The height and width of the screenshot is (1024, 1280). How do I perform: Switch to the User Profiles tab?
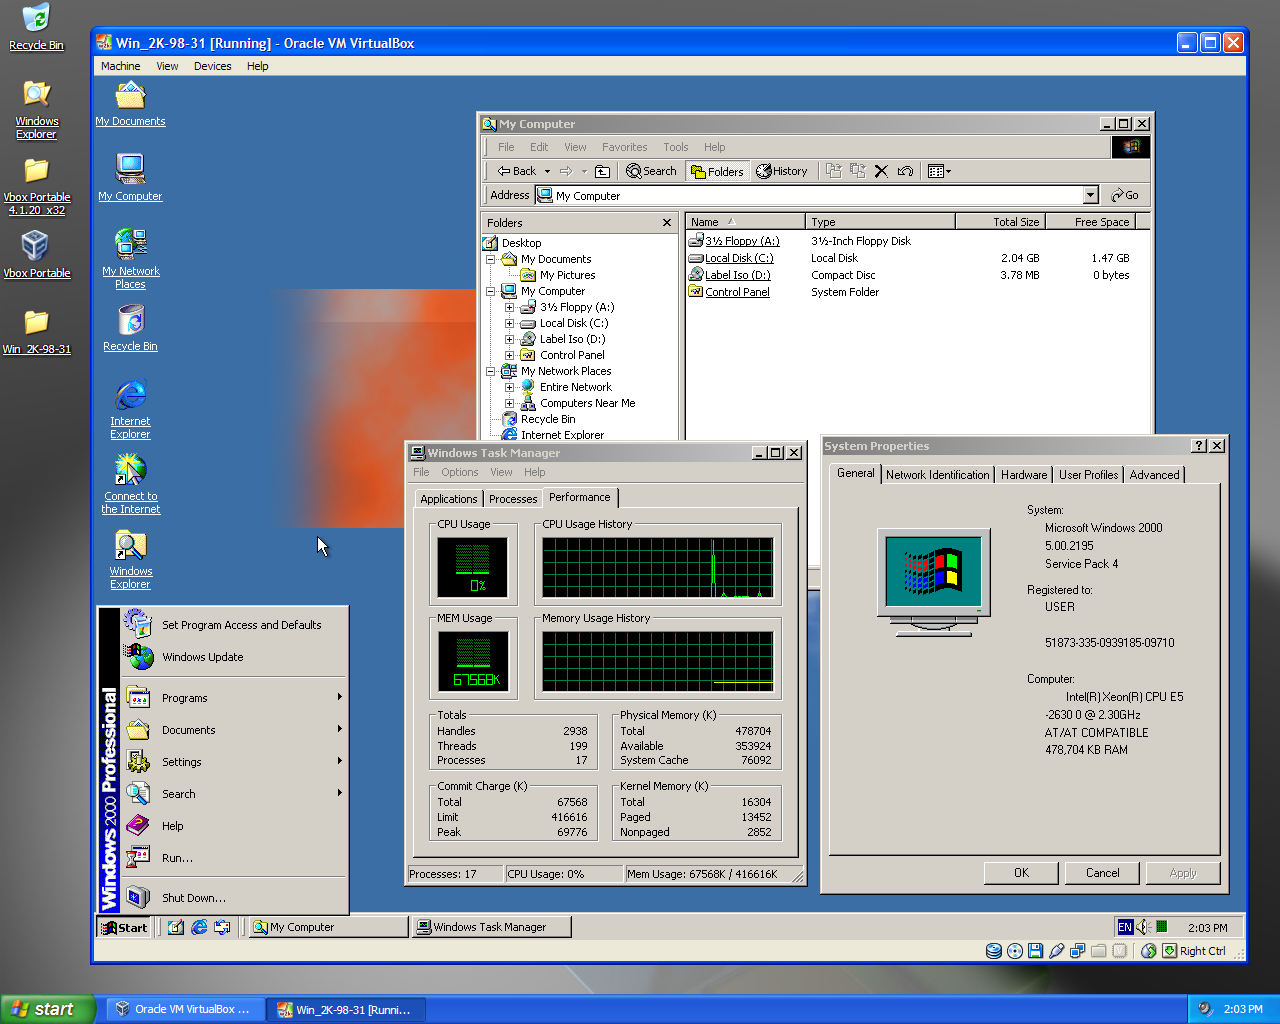pos(1088,475)
